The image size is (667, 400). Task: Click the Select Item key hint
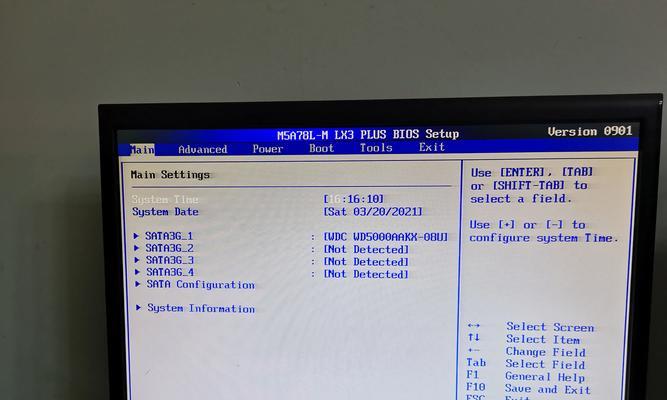coord(543,340)
